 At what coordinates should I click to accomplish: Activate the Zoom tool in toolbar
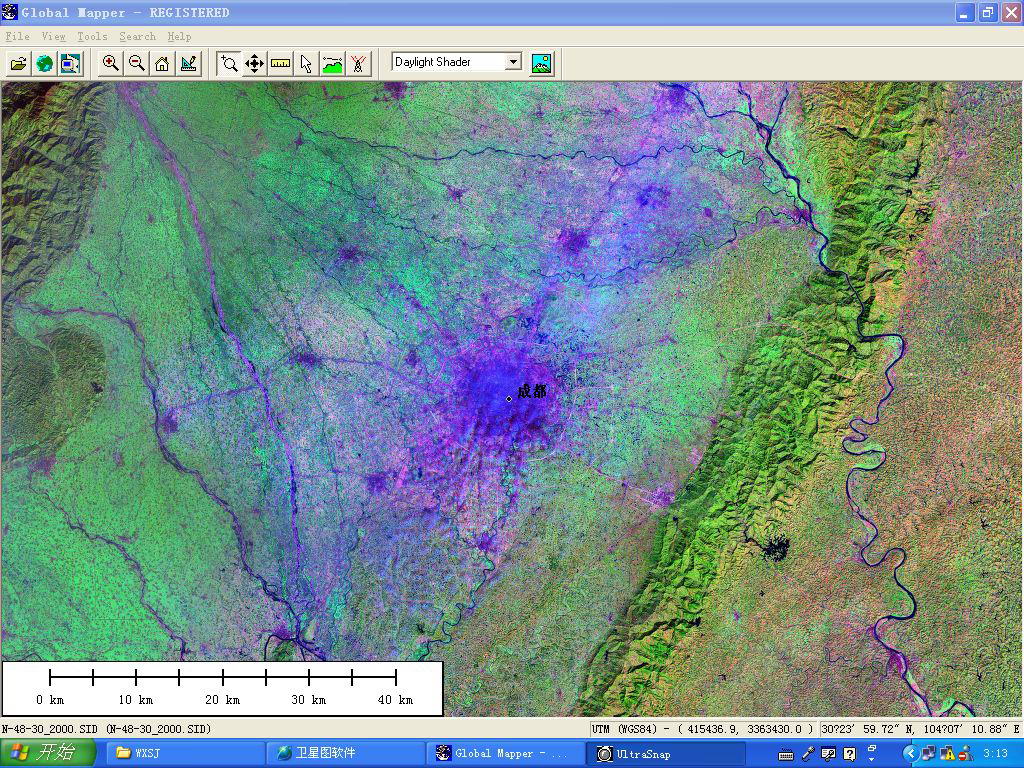[x=229, y=63]
